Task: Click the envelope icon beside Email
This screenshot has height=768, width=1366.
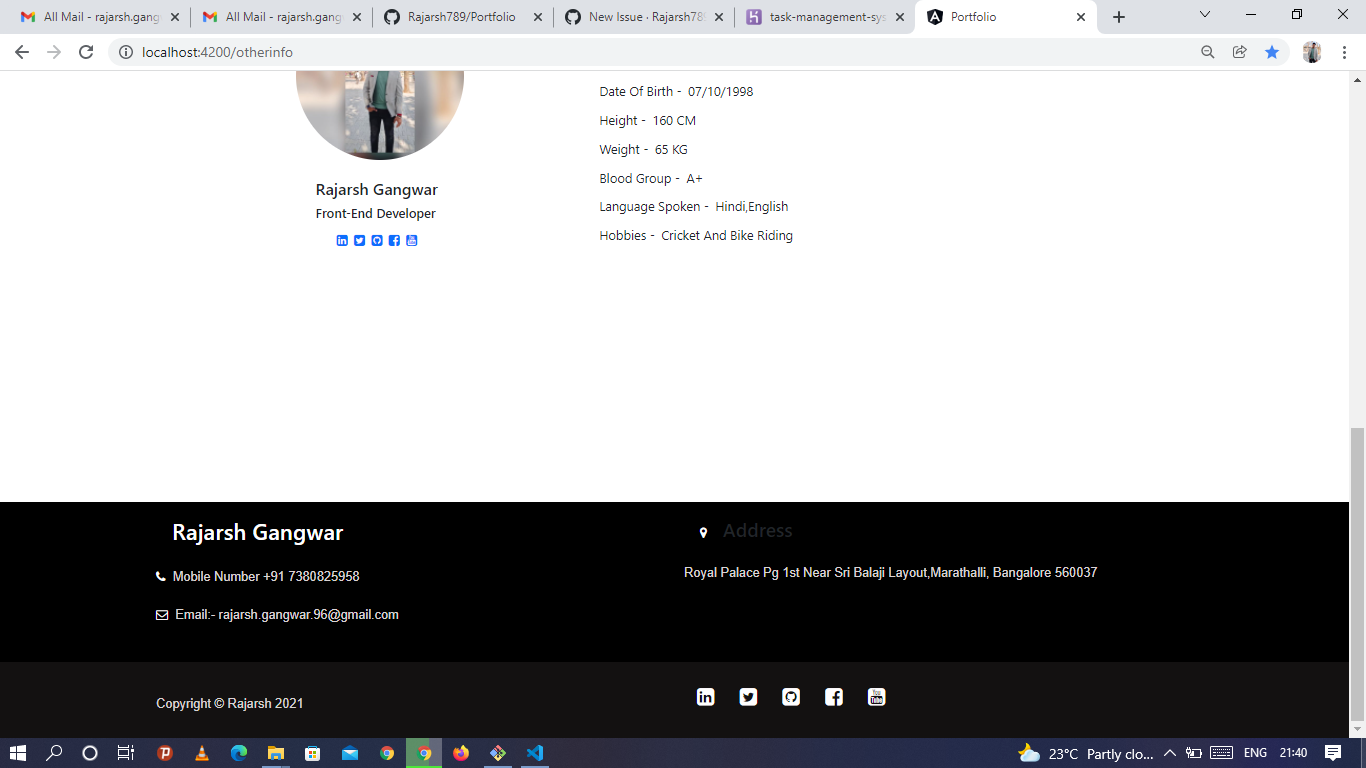Action: (x=162, y=615)
